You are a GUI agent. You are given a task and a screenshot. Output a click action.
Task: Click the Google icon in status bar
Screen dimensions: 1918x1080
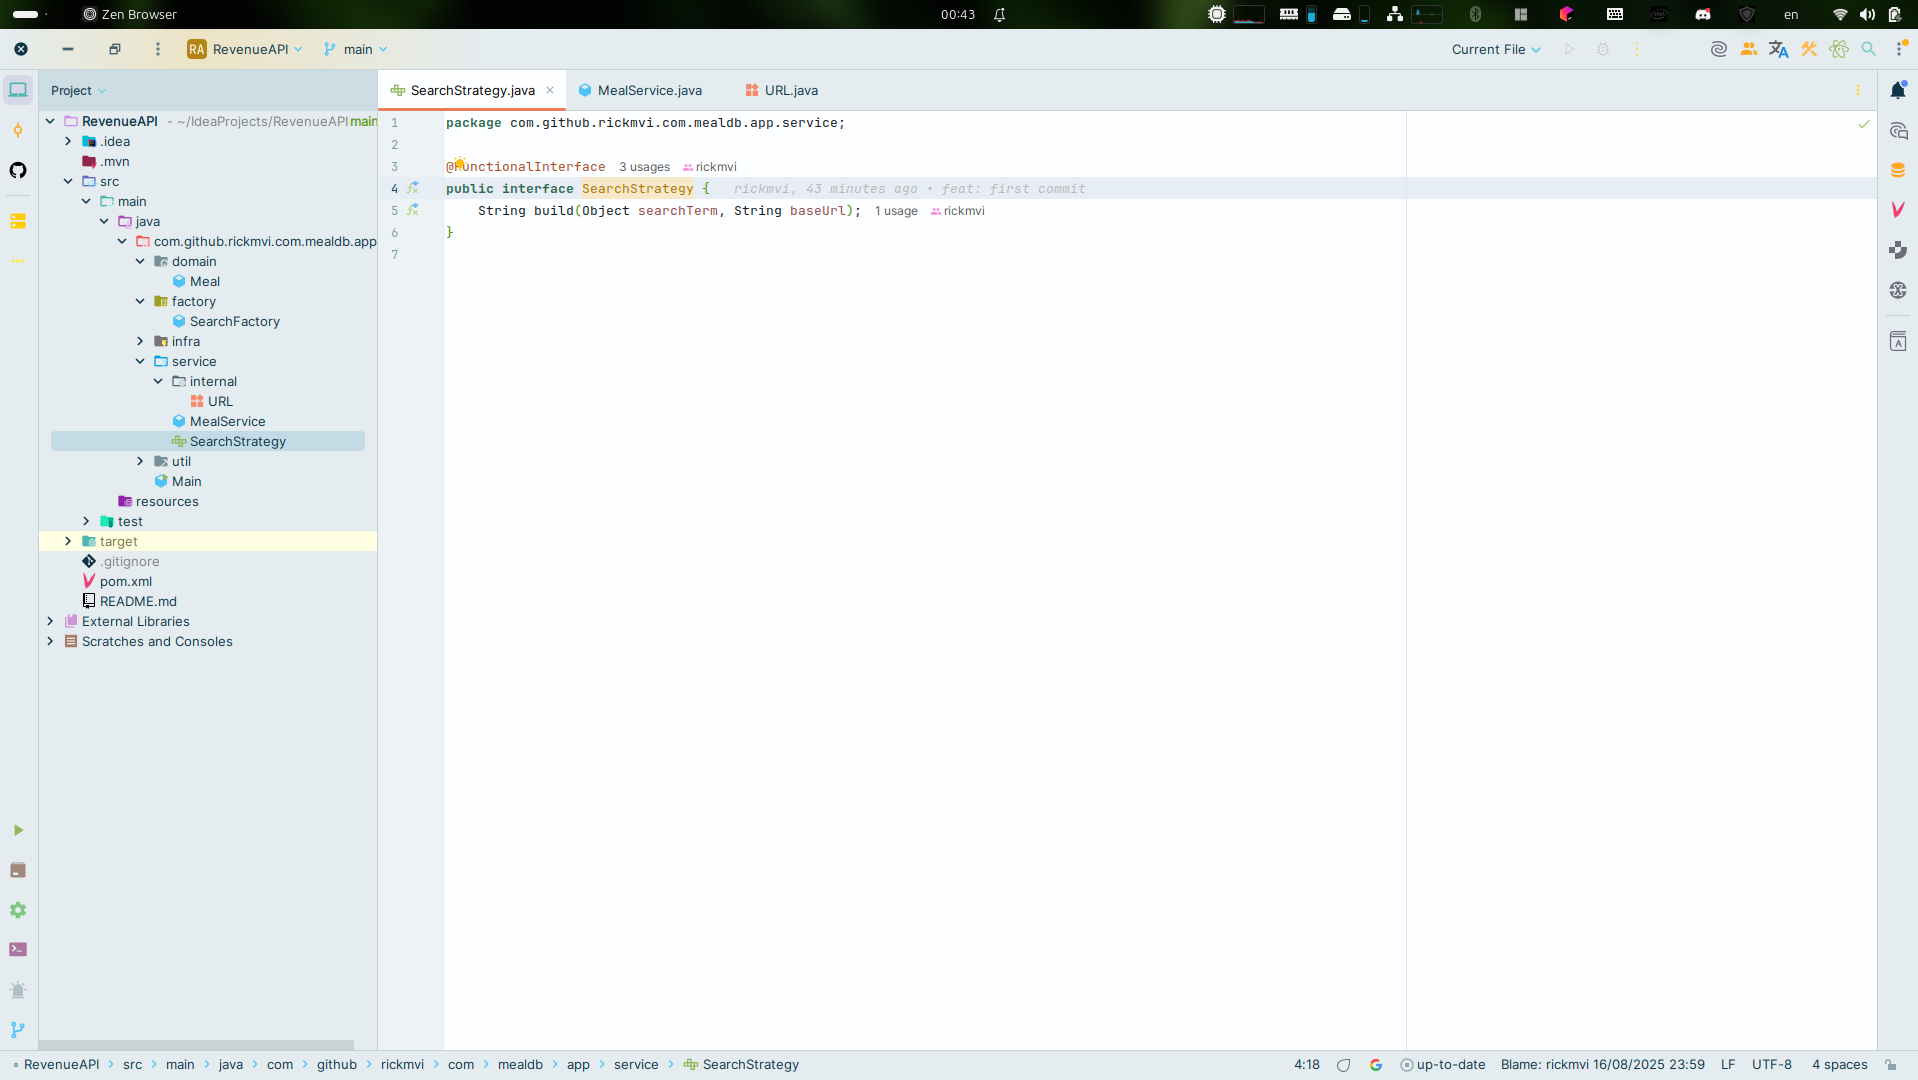pos(1376,1065)
